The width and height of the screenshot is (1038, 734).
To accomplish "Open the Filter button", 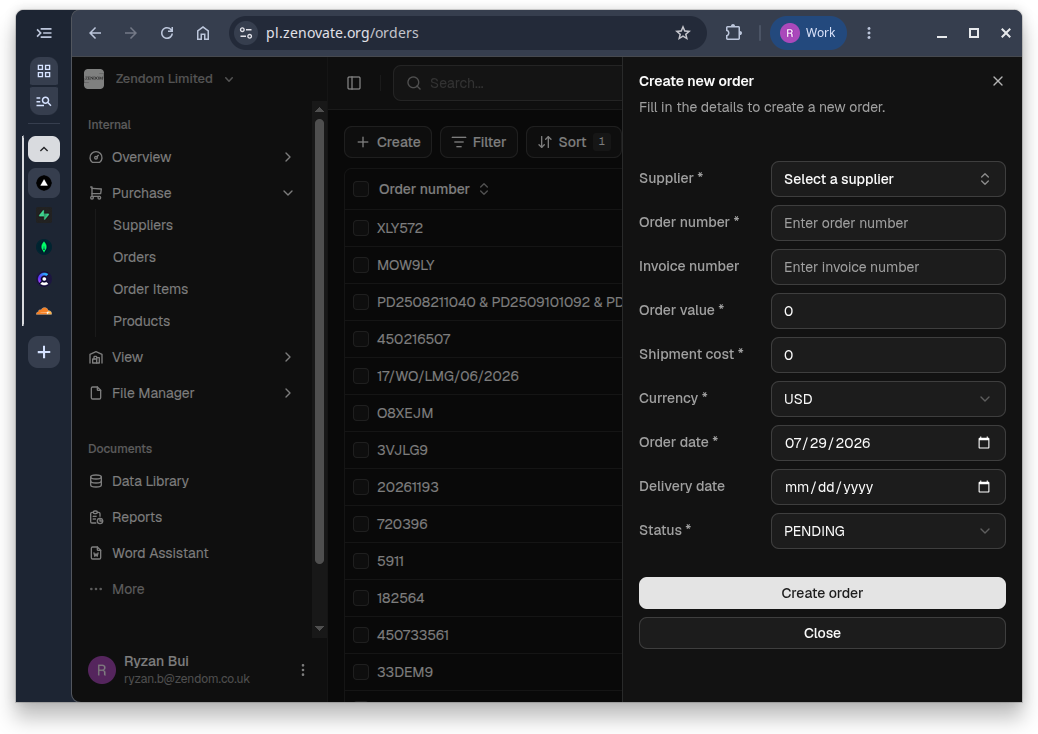I will click(x=479, y=142).
